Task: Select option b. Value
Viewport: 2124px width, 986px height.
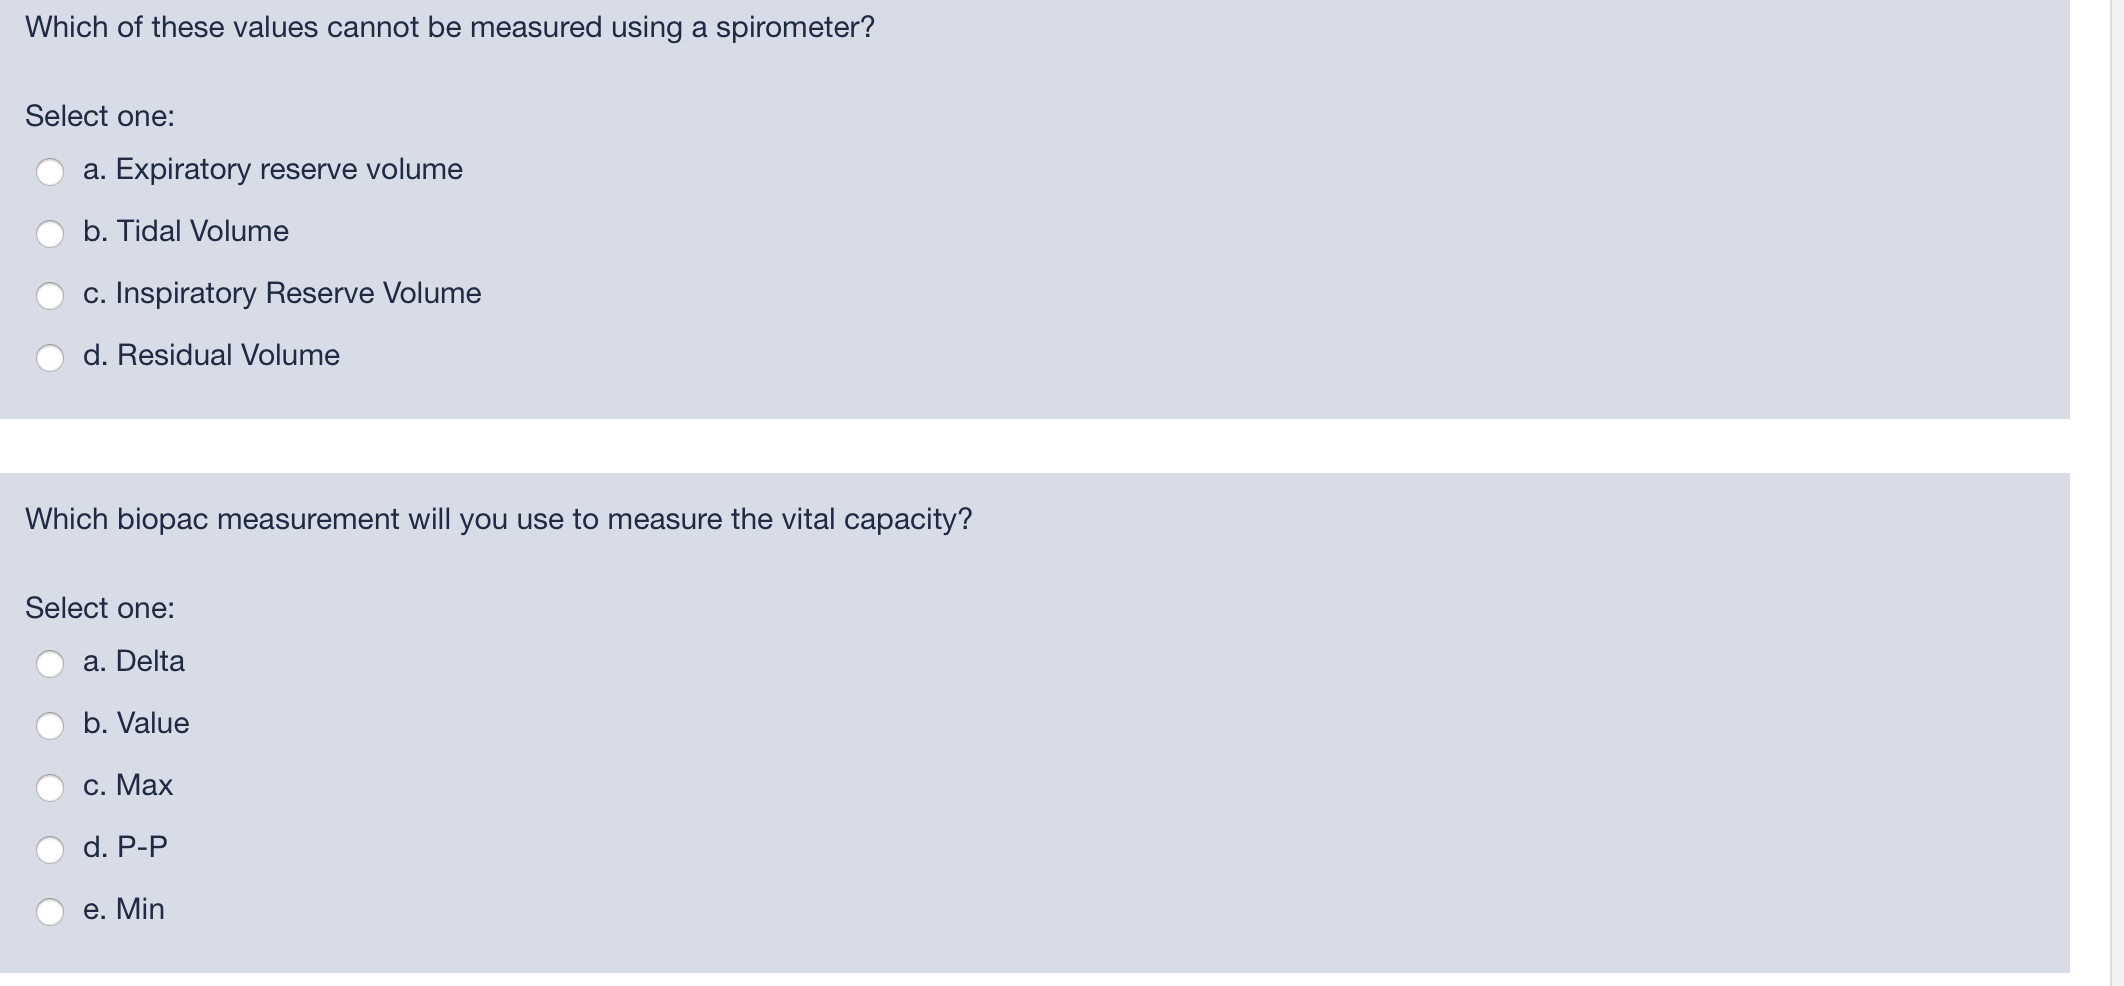Action: [50, 726]
